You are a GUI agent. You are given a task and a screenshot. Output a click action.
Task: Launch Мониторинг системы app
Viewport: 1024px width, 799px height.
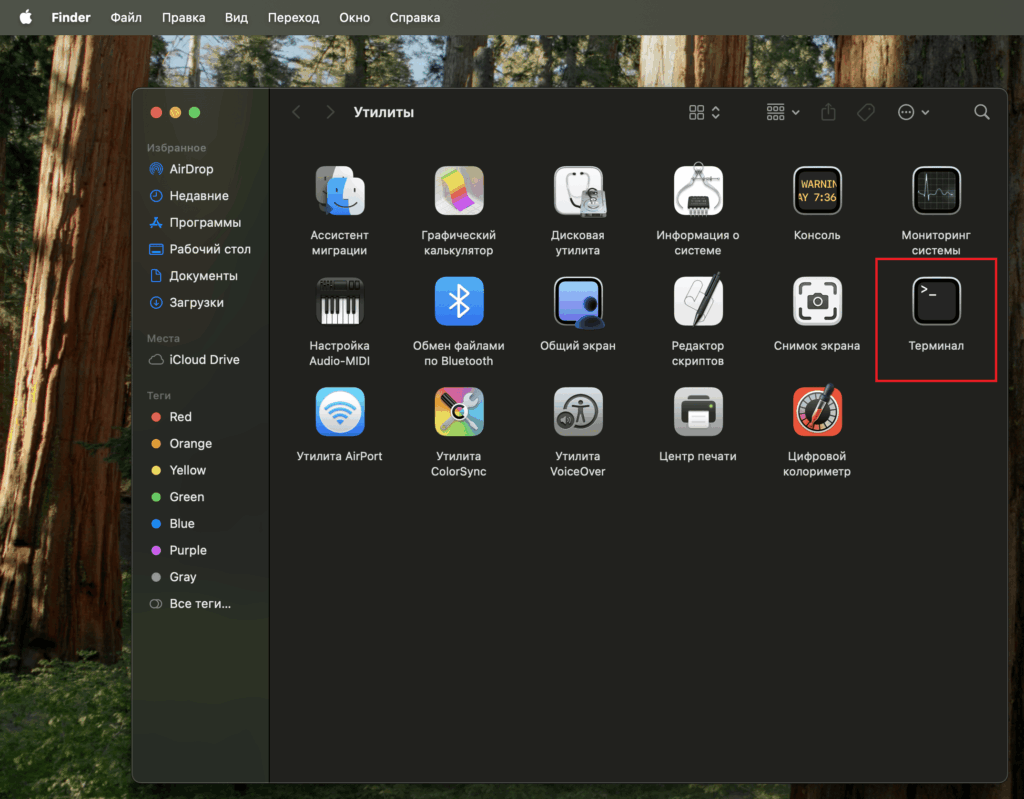pos(936,191)
